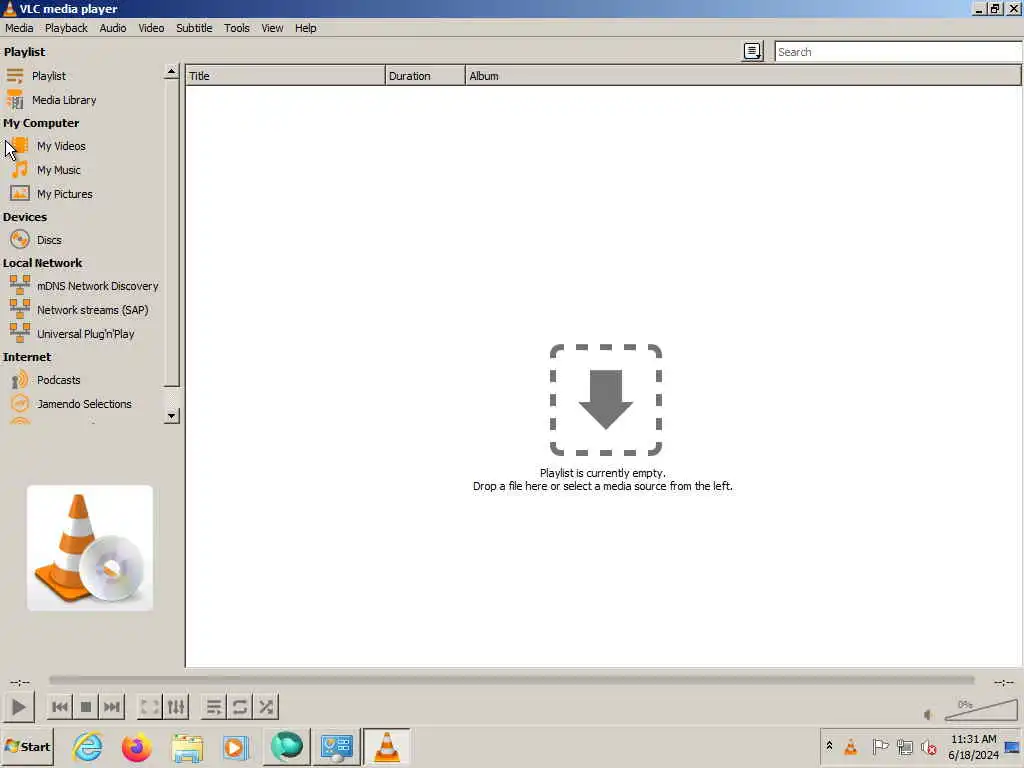Open Windows Explorer from taskbar
Screen dimensions: 1024x768
(x=187, y=747)
